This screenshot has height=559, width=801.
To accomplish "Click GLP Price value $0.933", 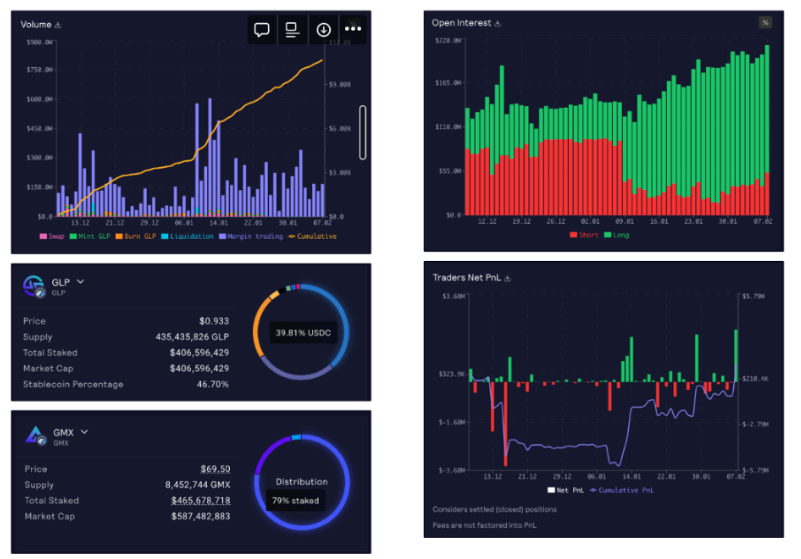I will point(214,321).
